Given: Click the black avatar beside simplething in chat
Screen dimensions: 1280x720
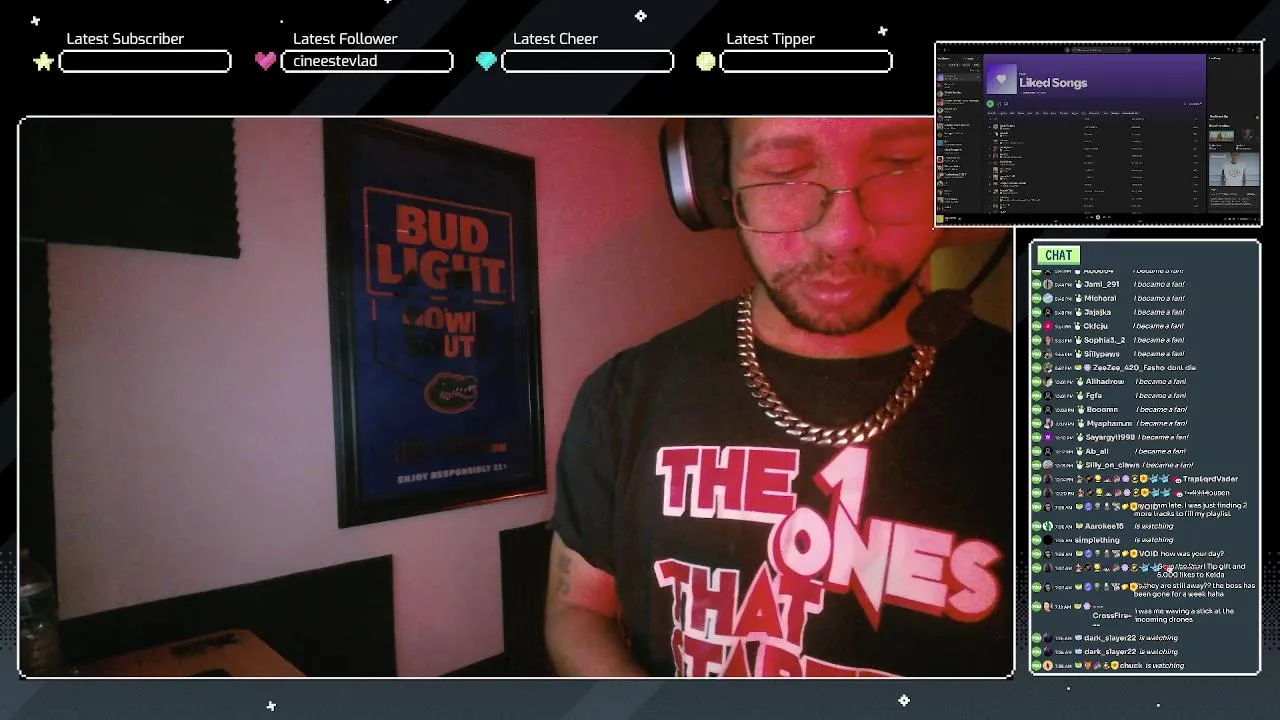Looking at the screenshot, I should tap(1047, 540).
